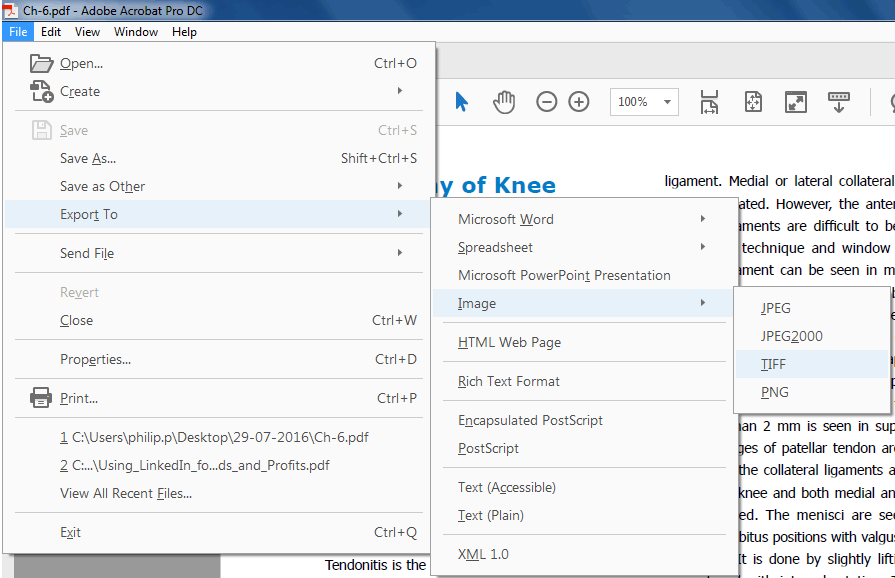Click the printer icon beside Print
This screenshot has width=895, height=578.
pyautogui.click(x=41, y=398)
